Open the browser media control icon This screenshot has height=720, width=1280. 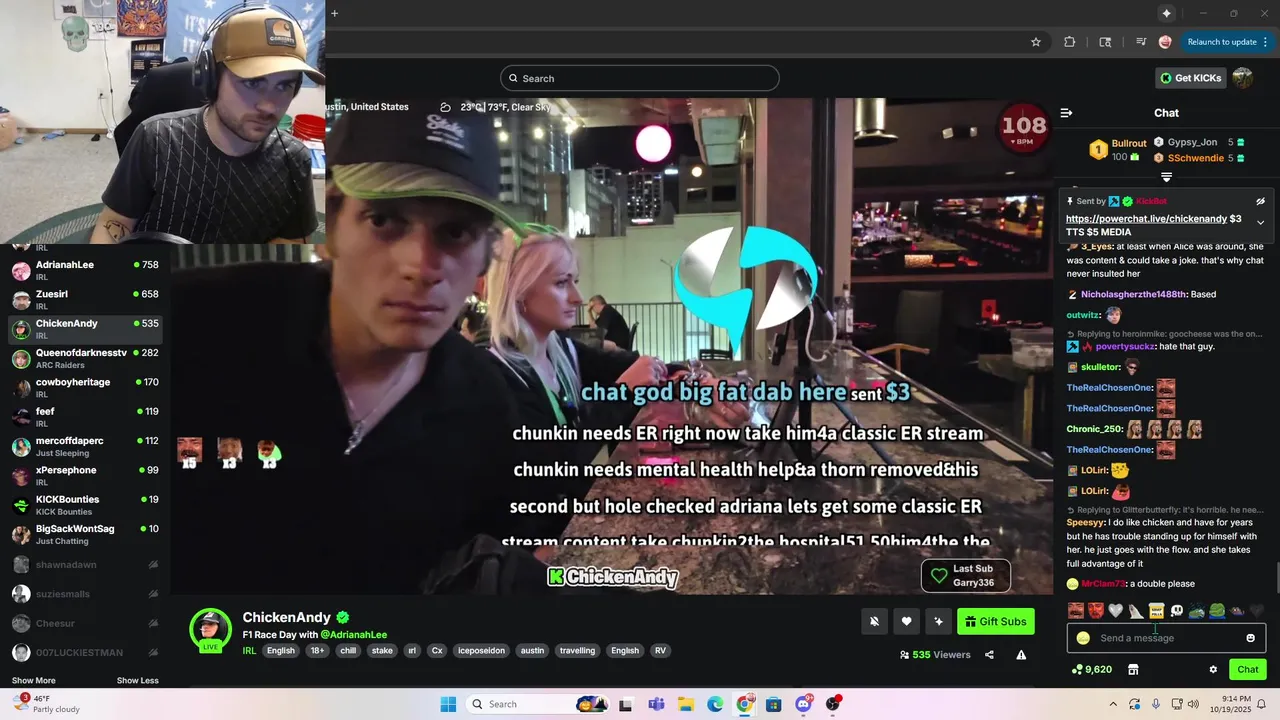[1141, 42]
